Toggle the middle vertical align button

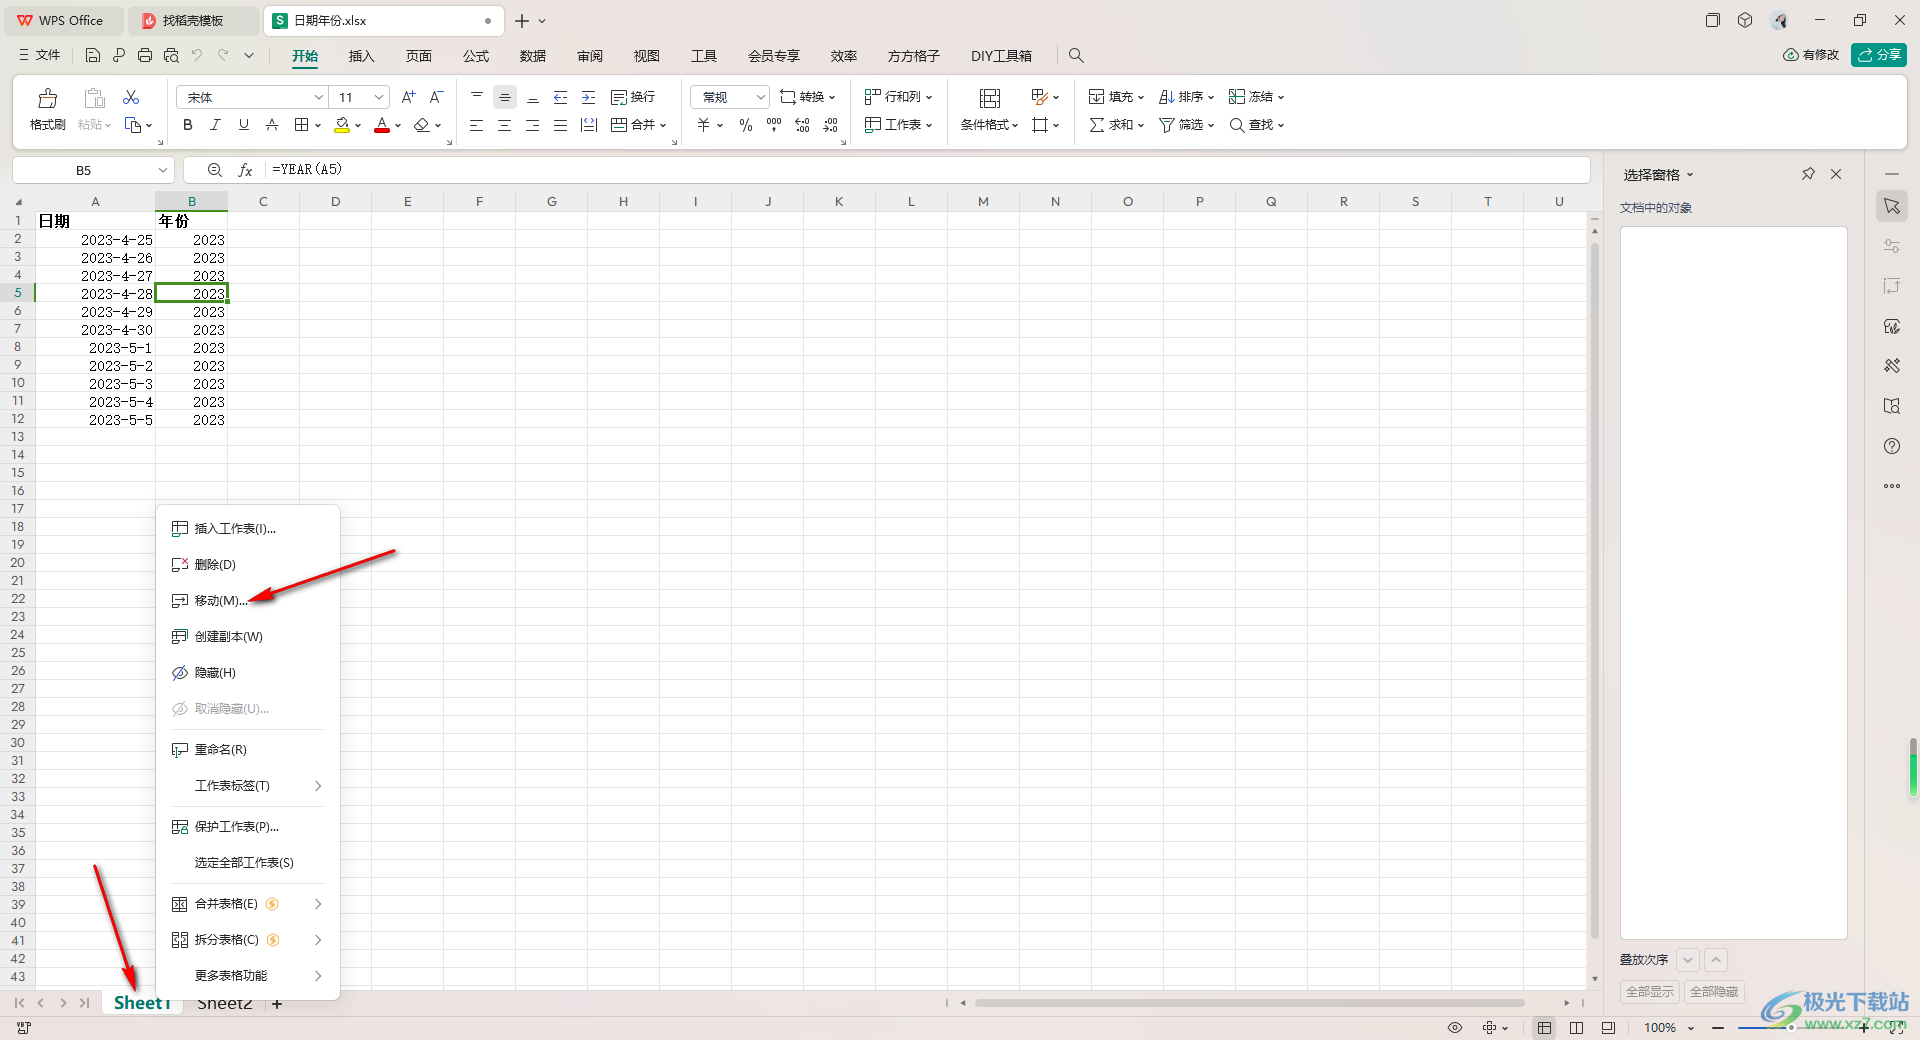[505, 97]
